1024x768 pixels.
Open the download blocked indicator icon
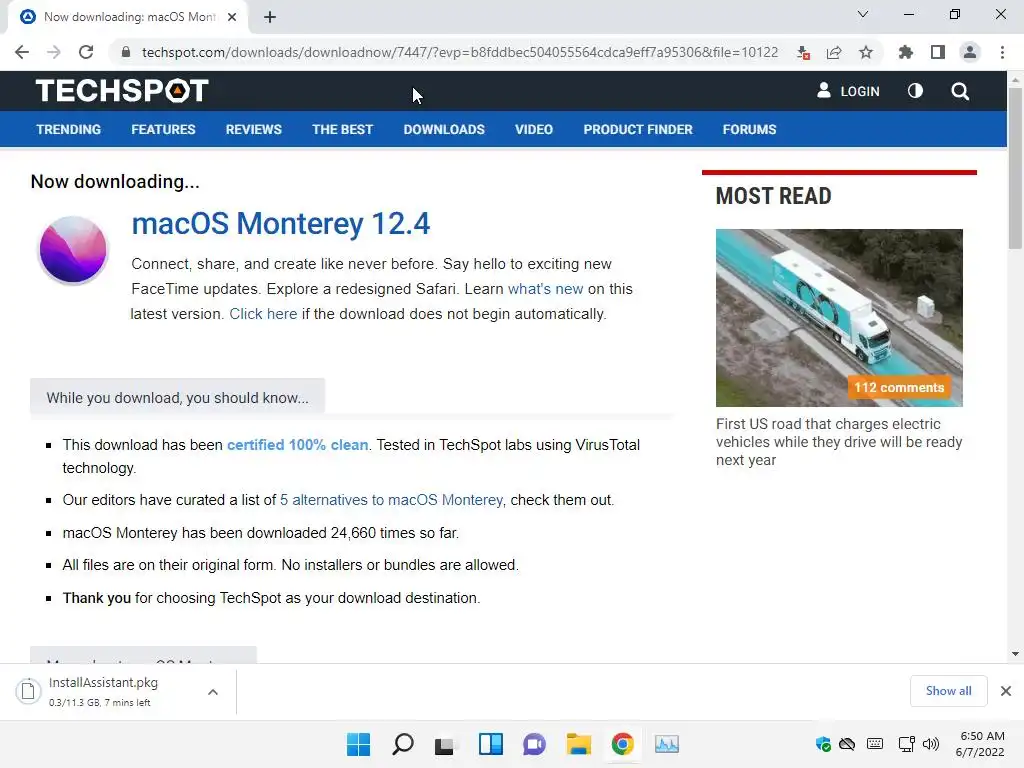803,52
